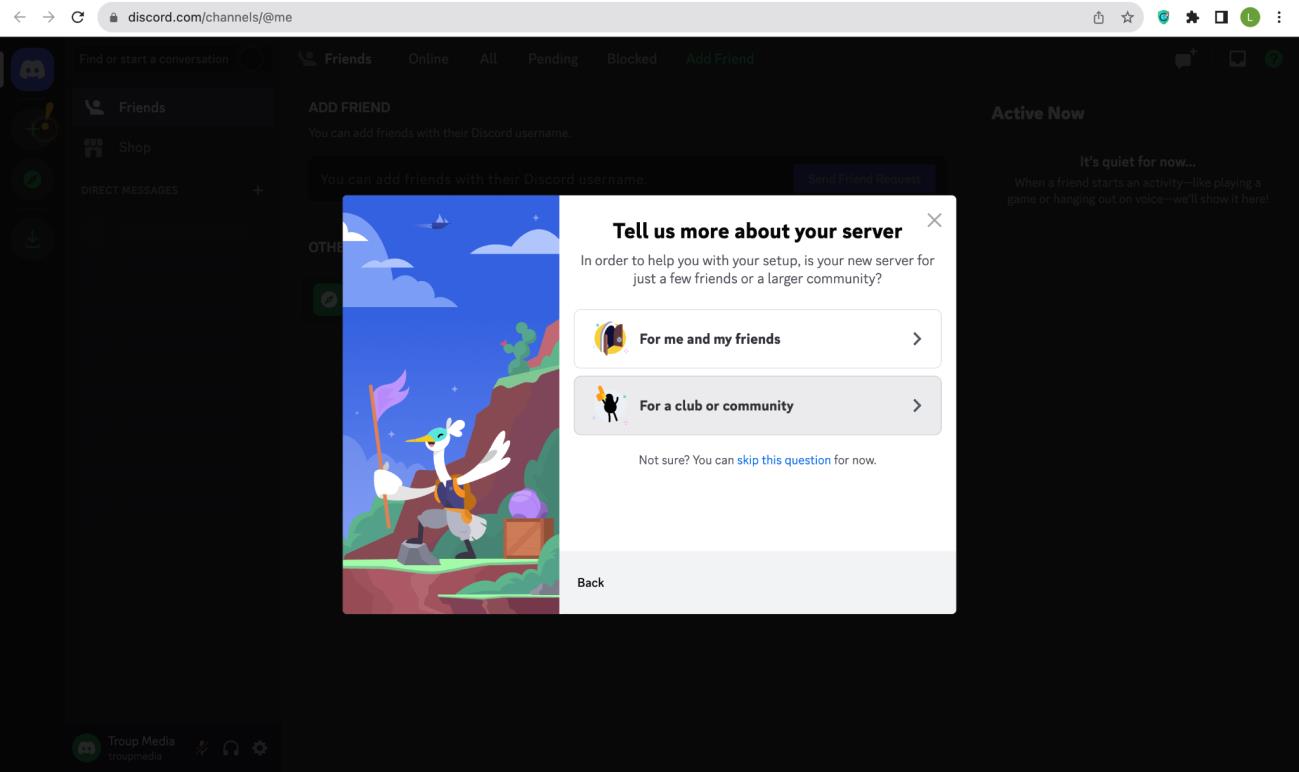Select the Shop item in sidebar
1299x772 pixels.
coord(135,147)
